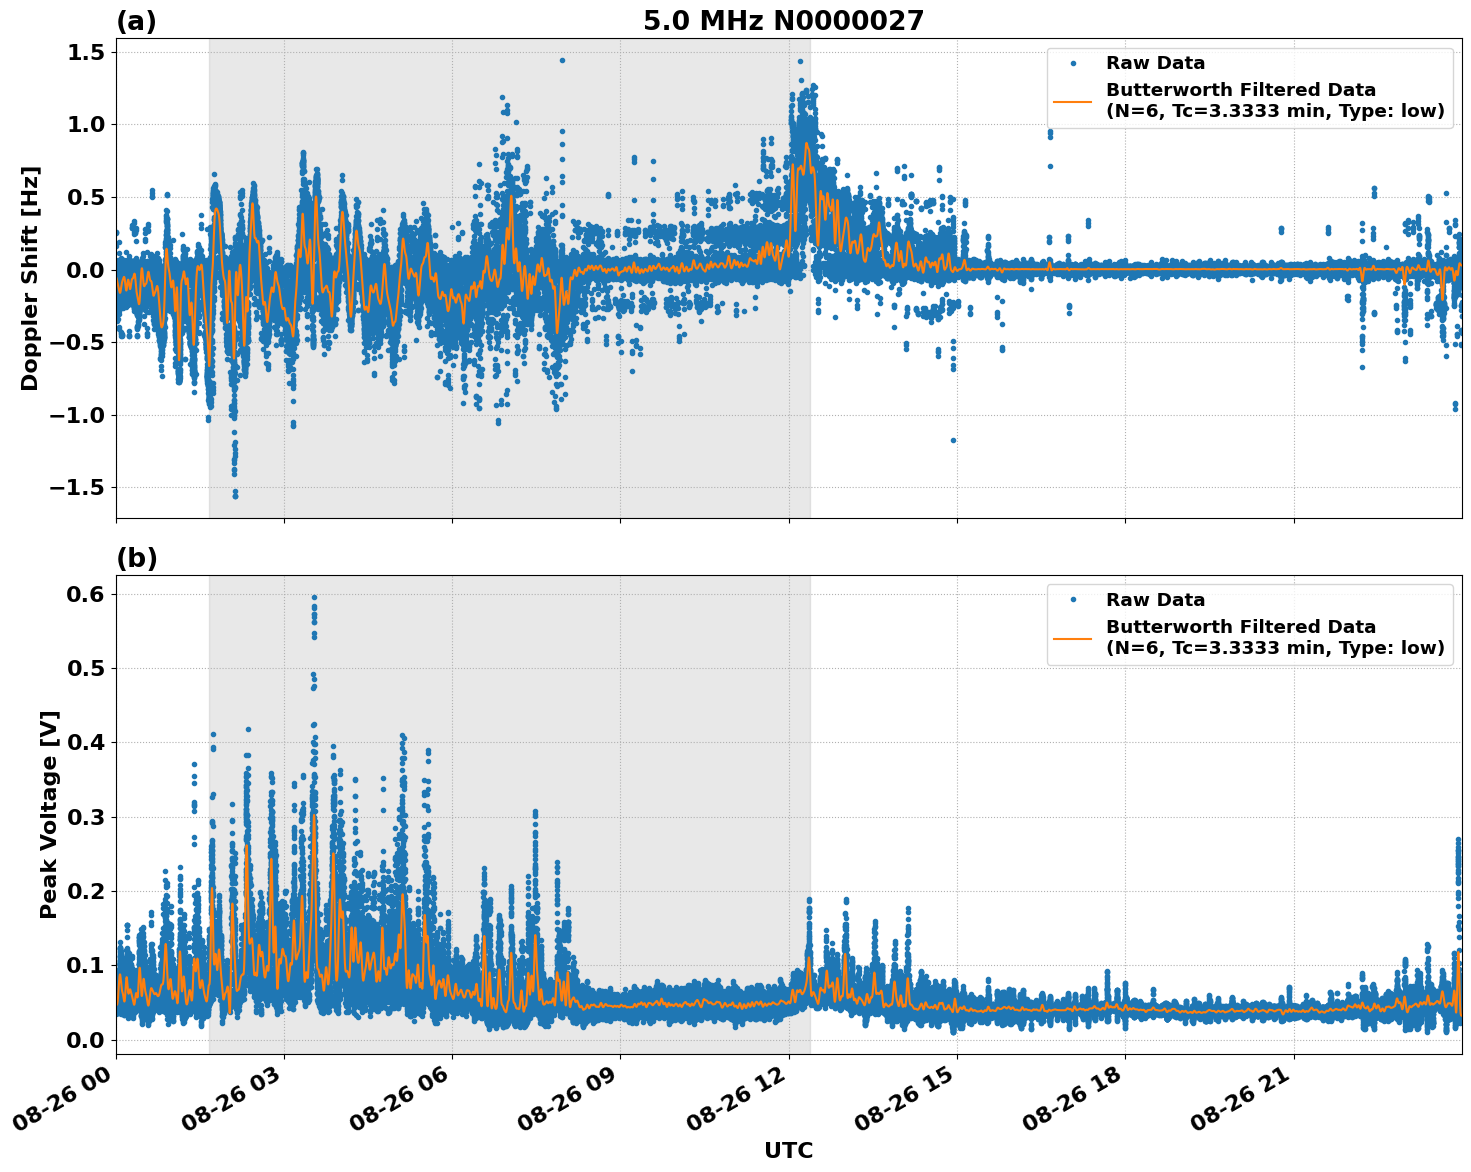This screenshot has width=1471, height=1172.
Task: Click the "−0.5" Doppler Shift tick
Action: (x=75, y=343)
